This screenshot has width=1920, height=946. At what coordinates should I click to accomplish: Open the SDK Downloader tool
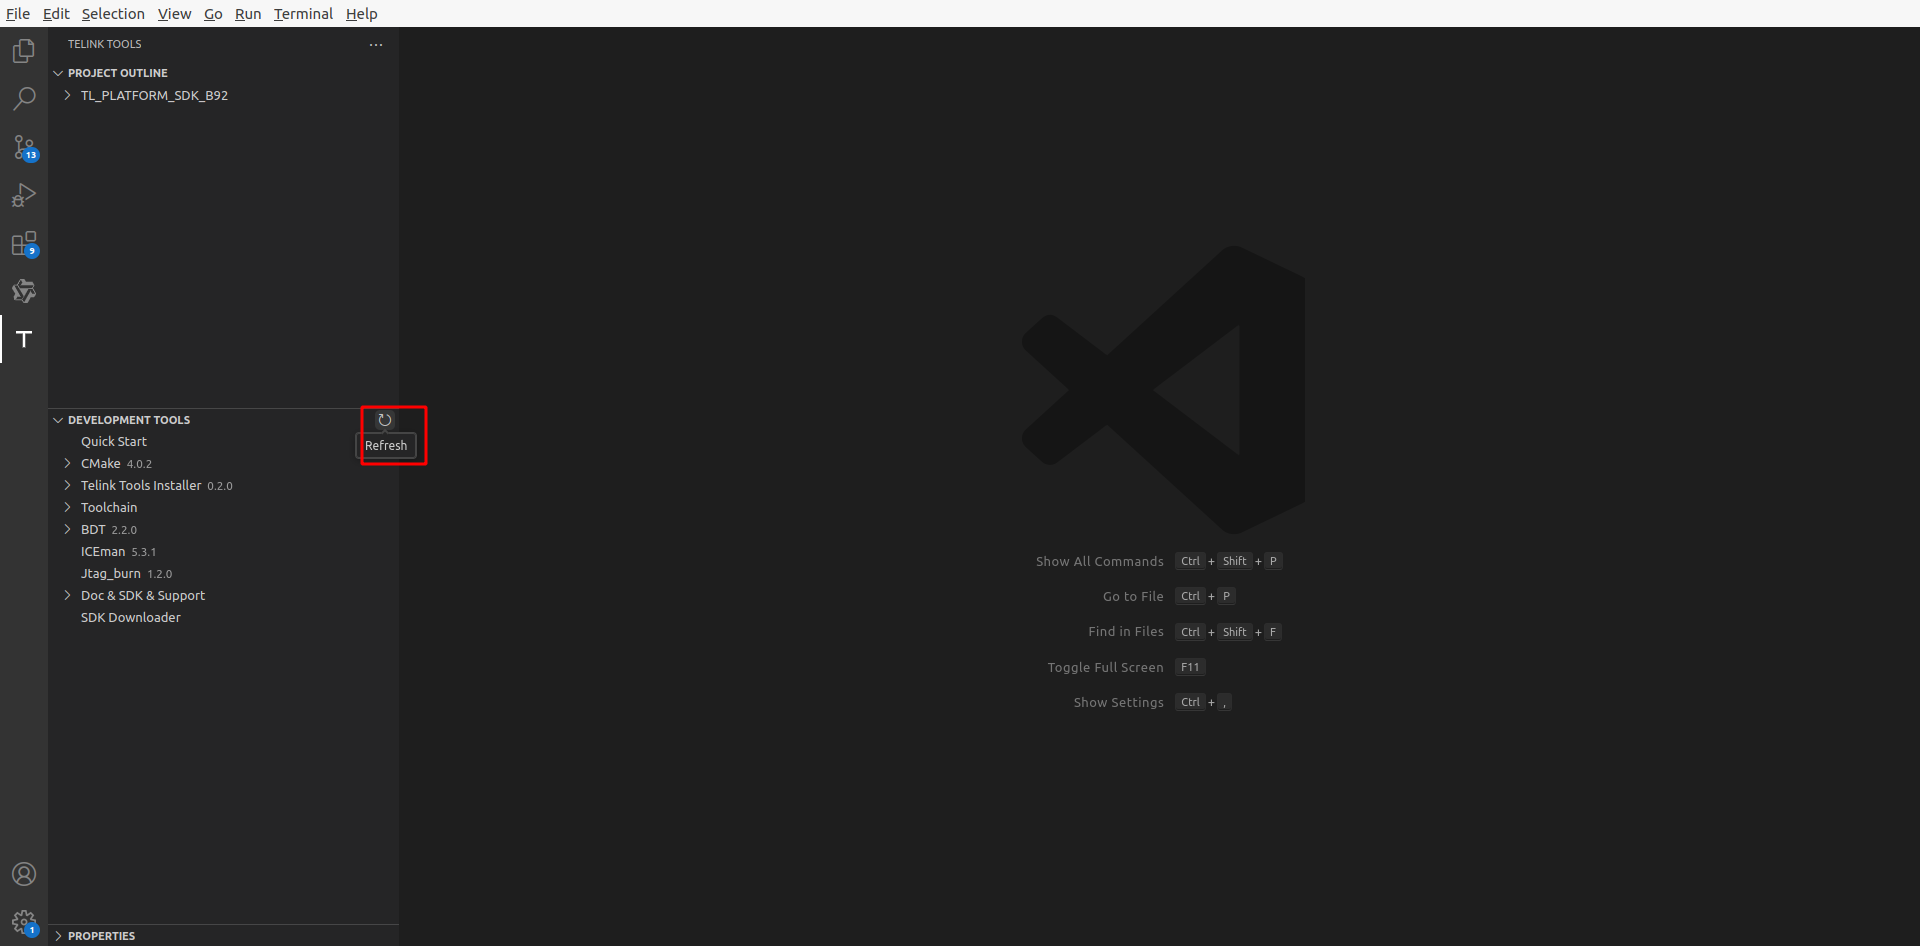(x=130, y=617)
